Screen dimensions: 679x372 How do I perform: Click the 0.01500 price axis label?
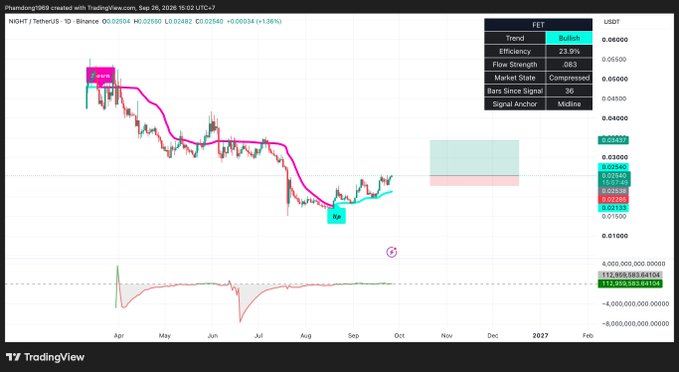click(x=614, y=216)
